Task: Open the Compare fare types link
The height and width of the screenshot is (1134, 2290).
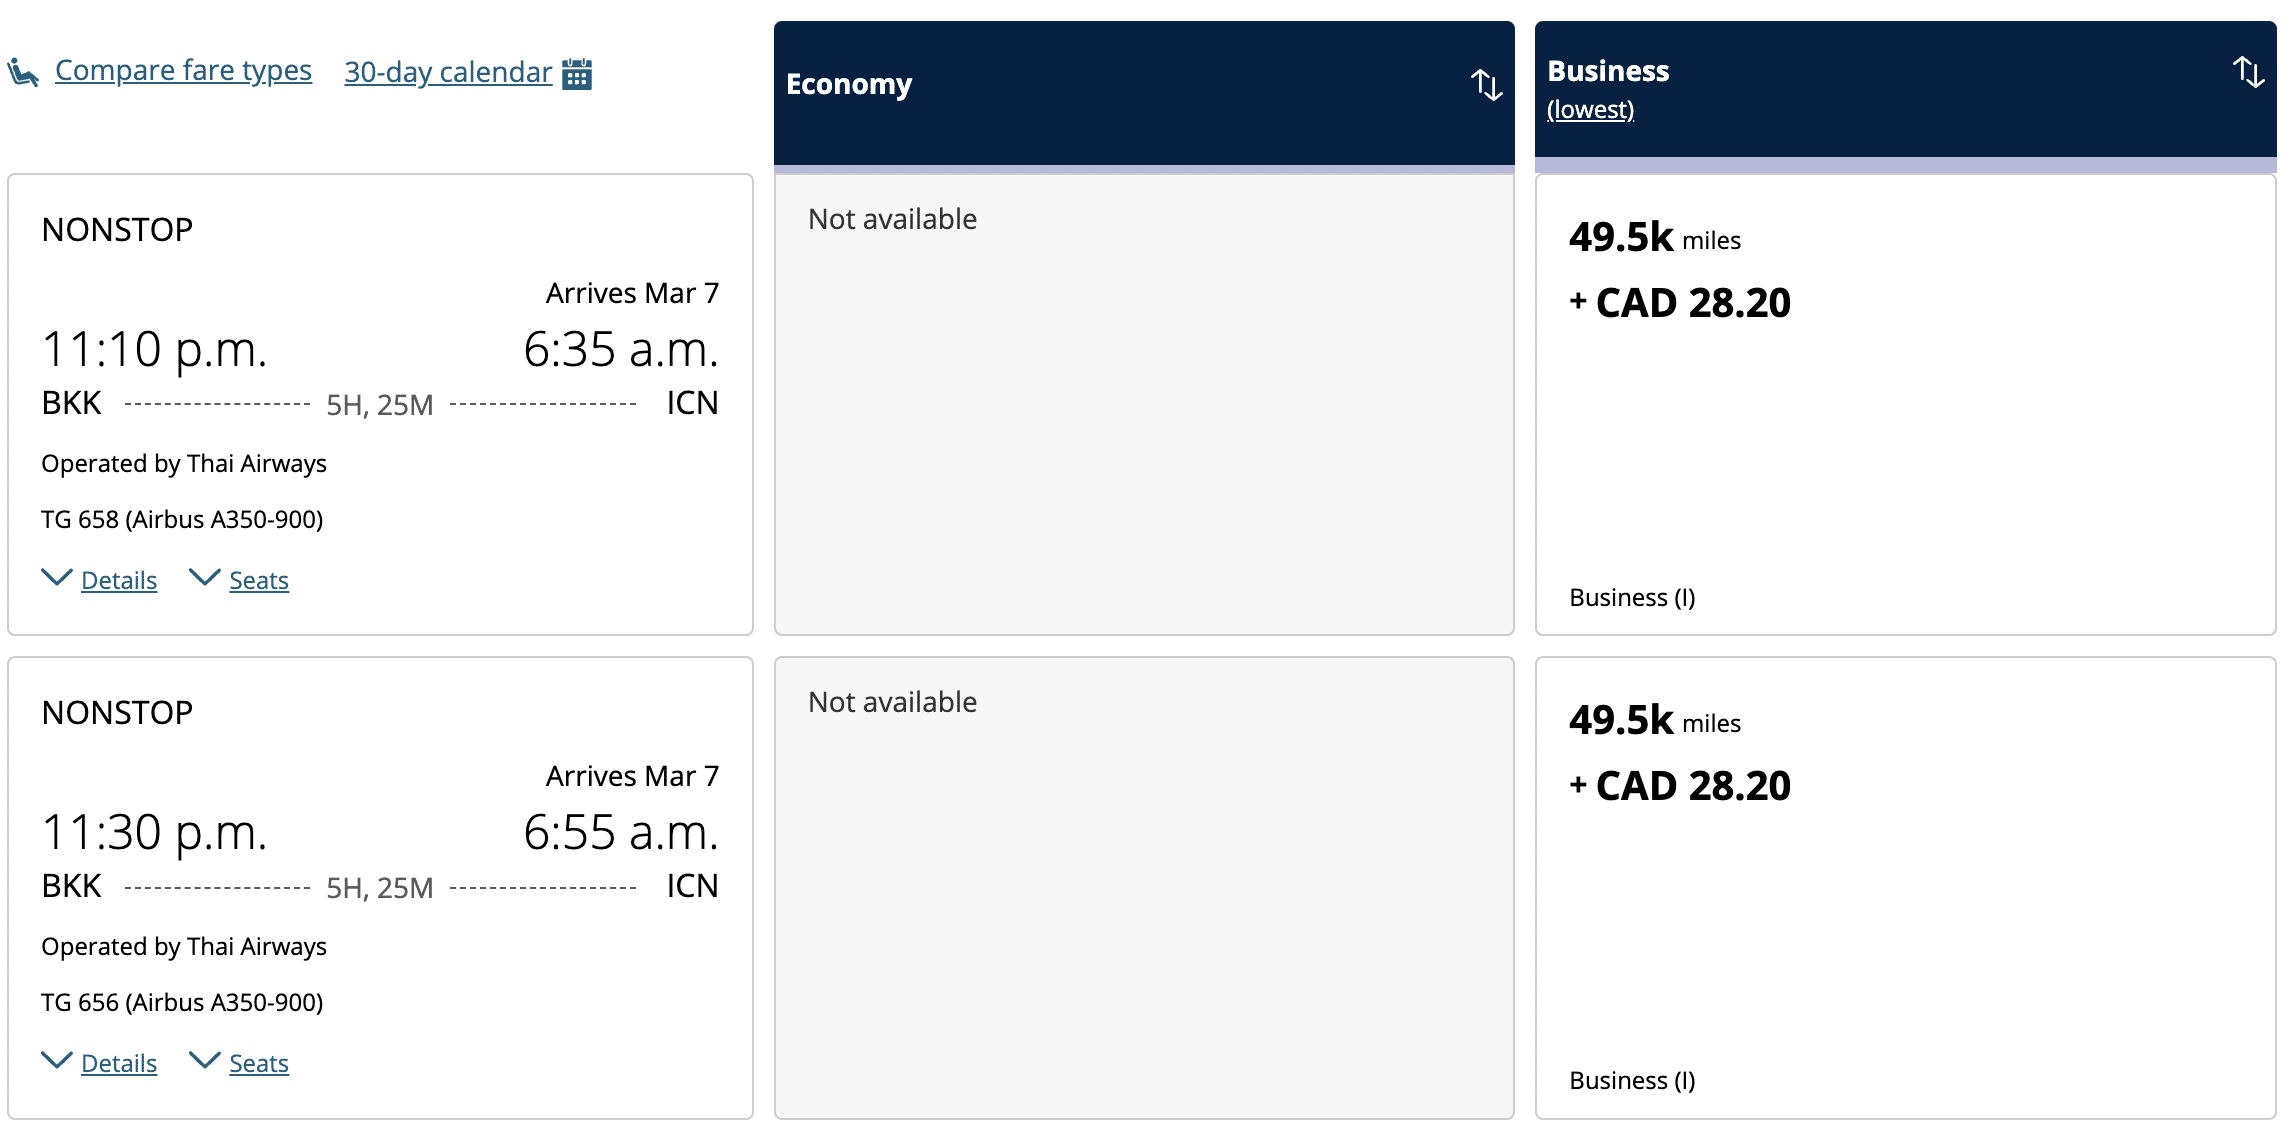Action: pos(183,71)
